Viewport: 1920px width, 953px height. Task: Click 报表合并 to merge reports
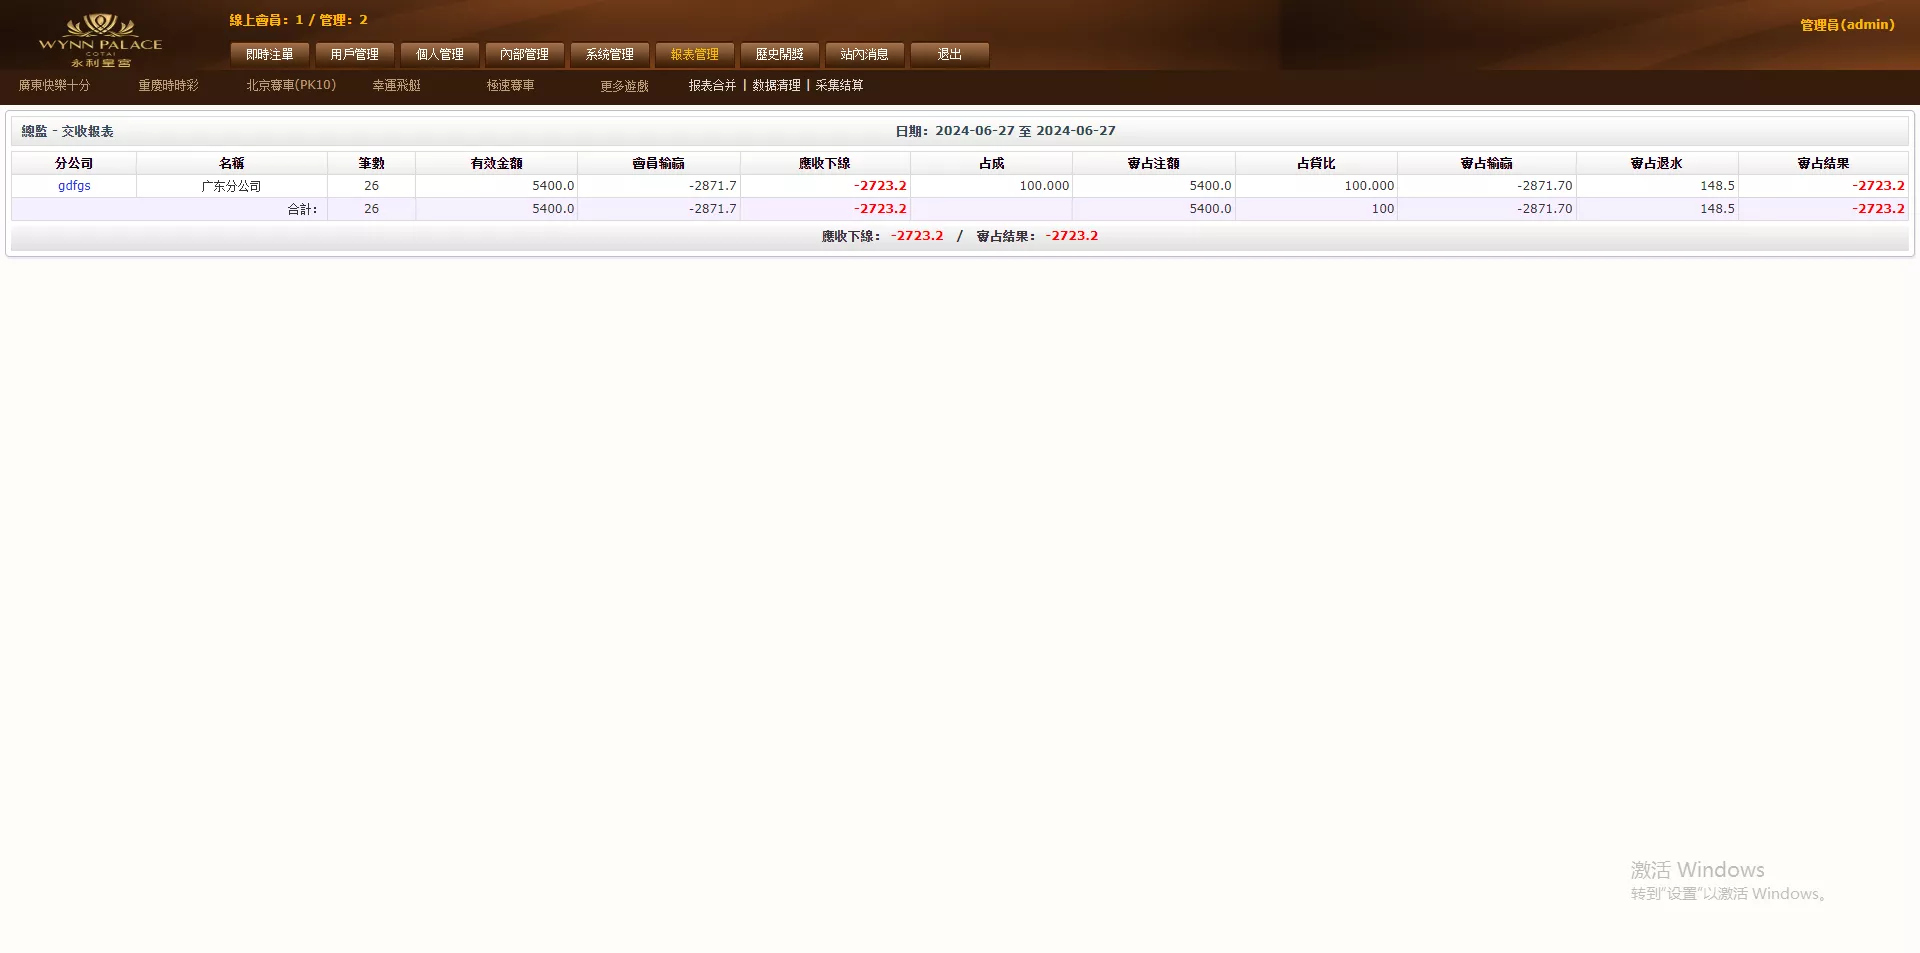[x=710, y=85]
